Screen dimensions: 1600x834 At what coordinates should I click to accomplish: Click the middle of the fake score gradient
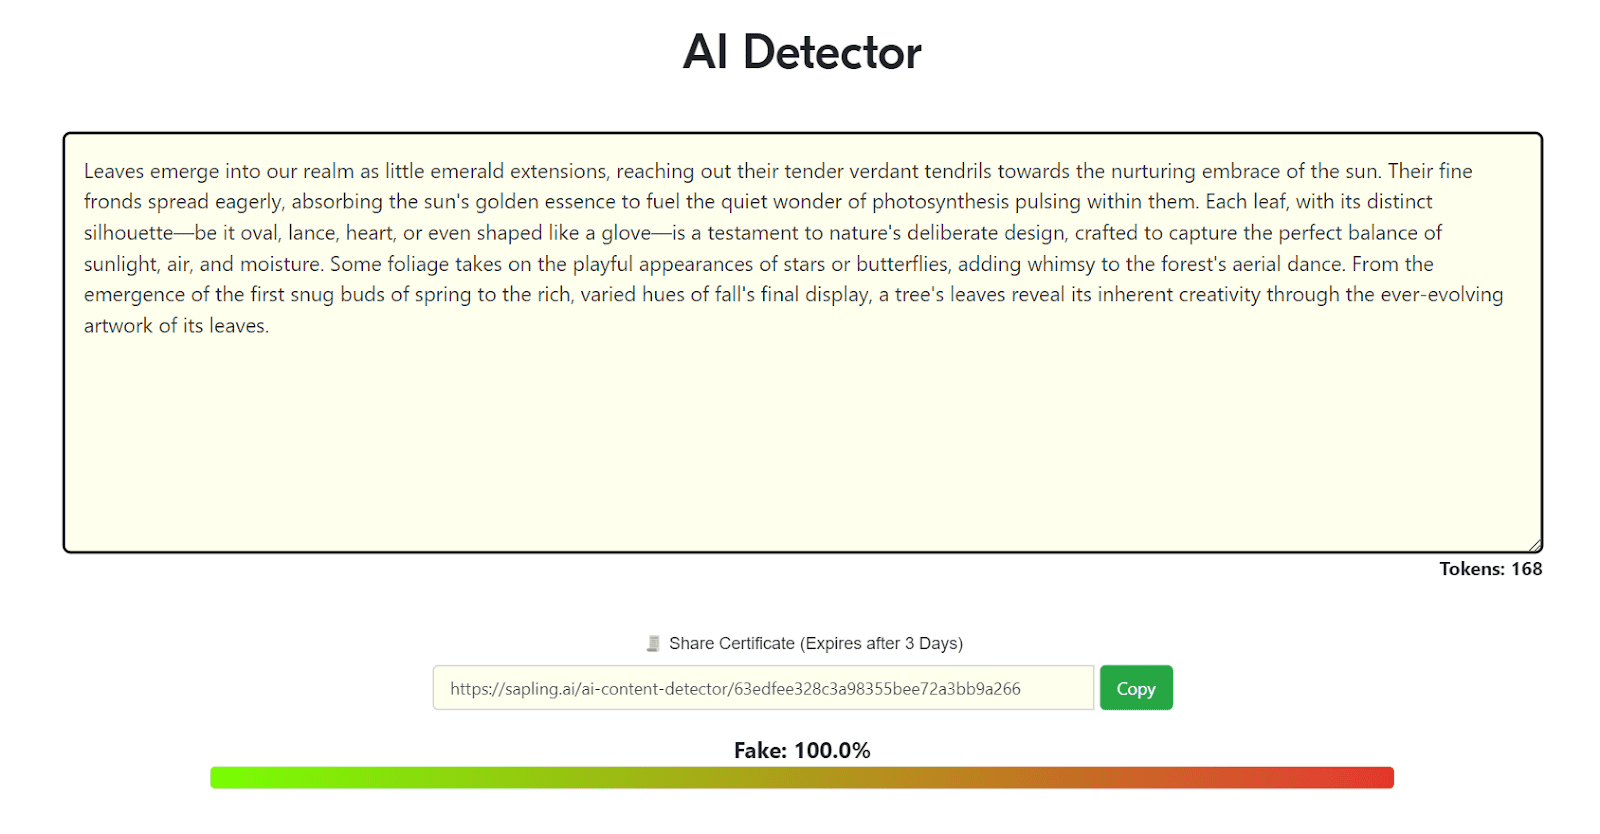(x=802, y=778)
